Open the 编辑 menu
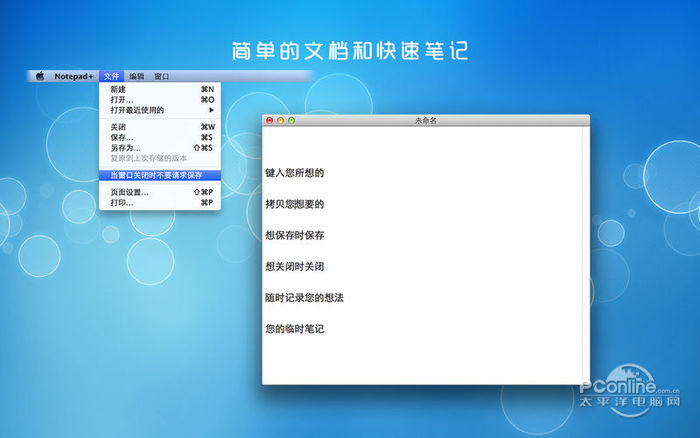 click(x=137, y=76)
